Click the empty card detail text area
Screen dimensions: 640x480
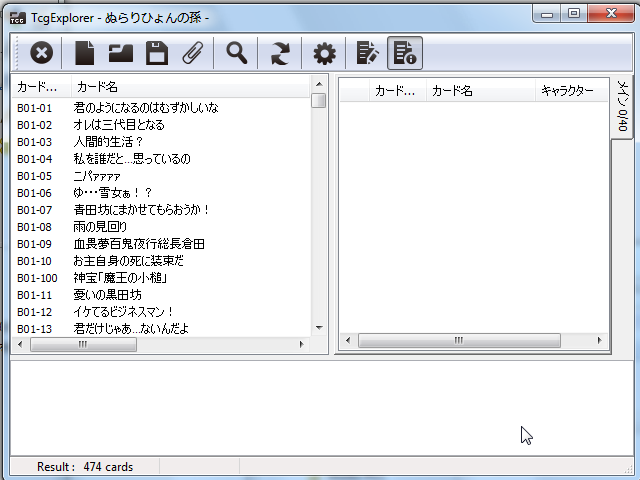(x=322, y=408)
